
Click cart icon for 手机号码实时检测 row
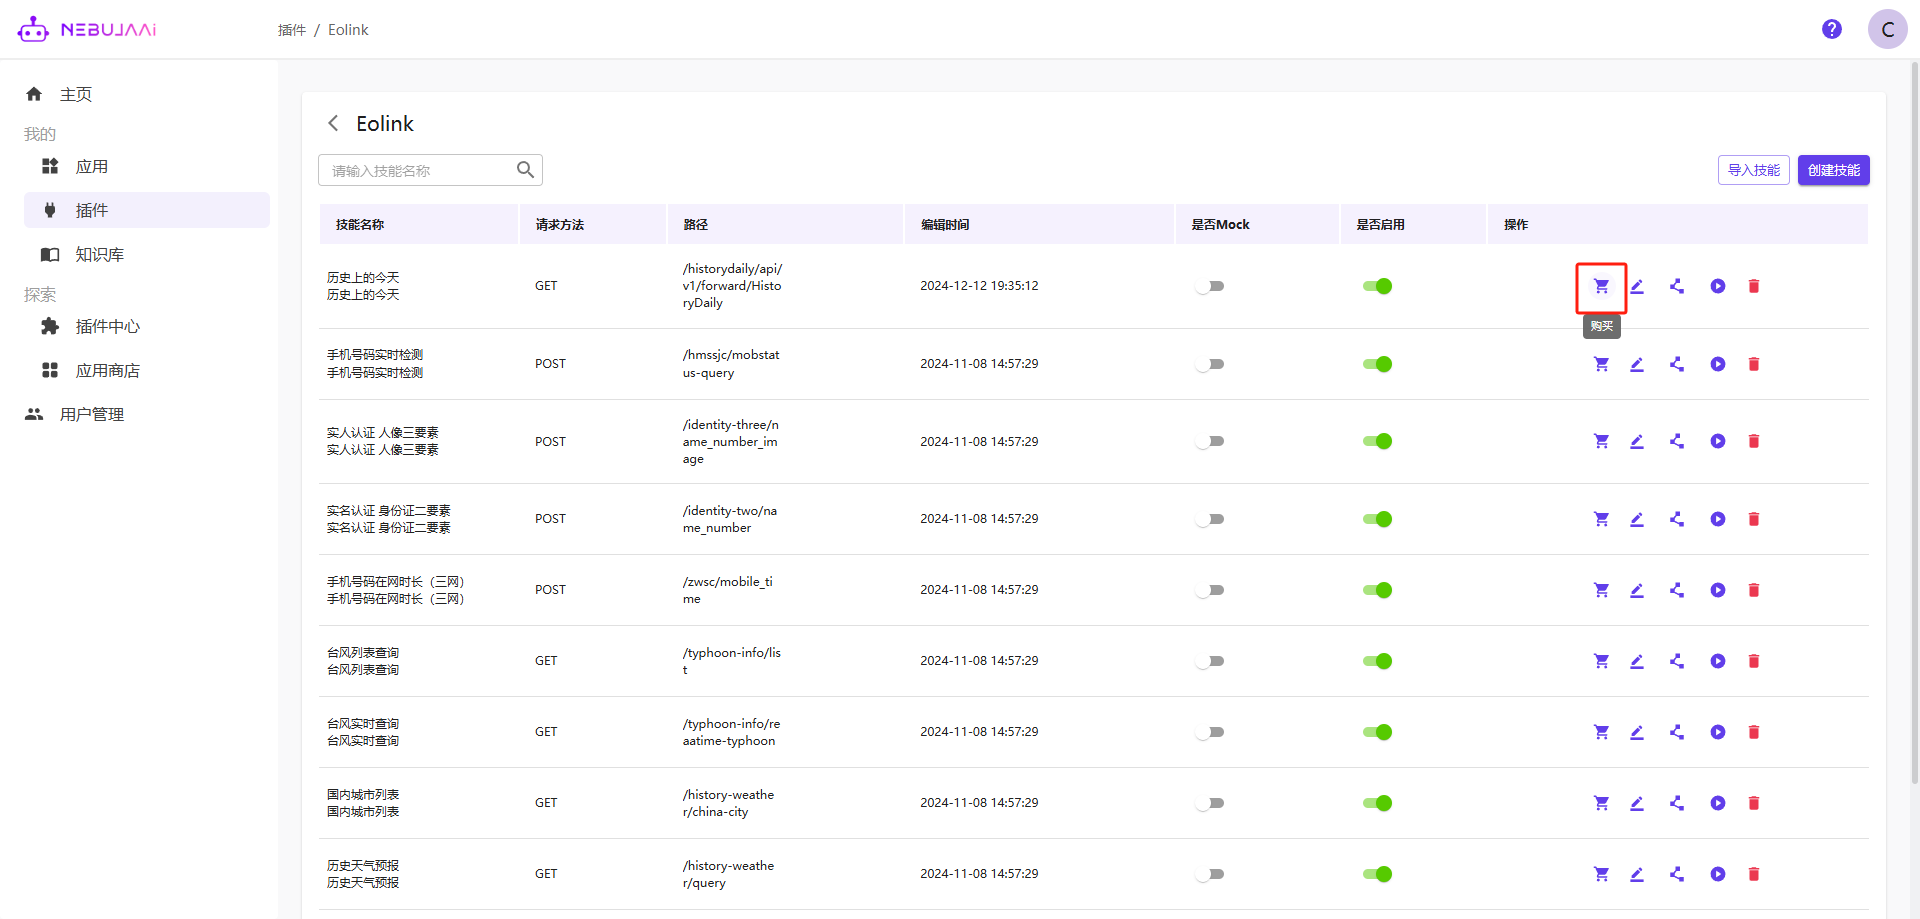(1601, 364)
